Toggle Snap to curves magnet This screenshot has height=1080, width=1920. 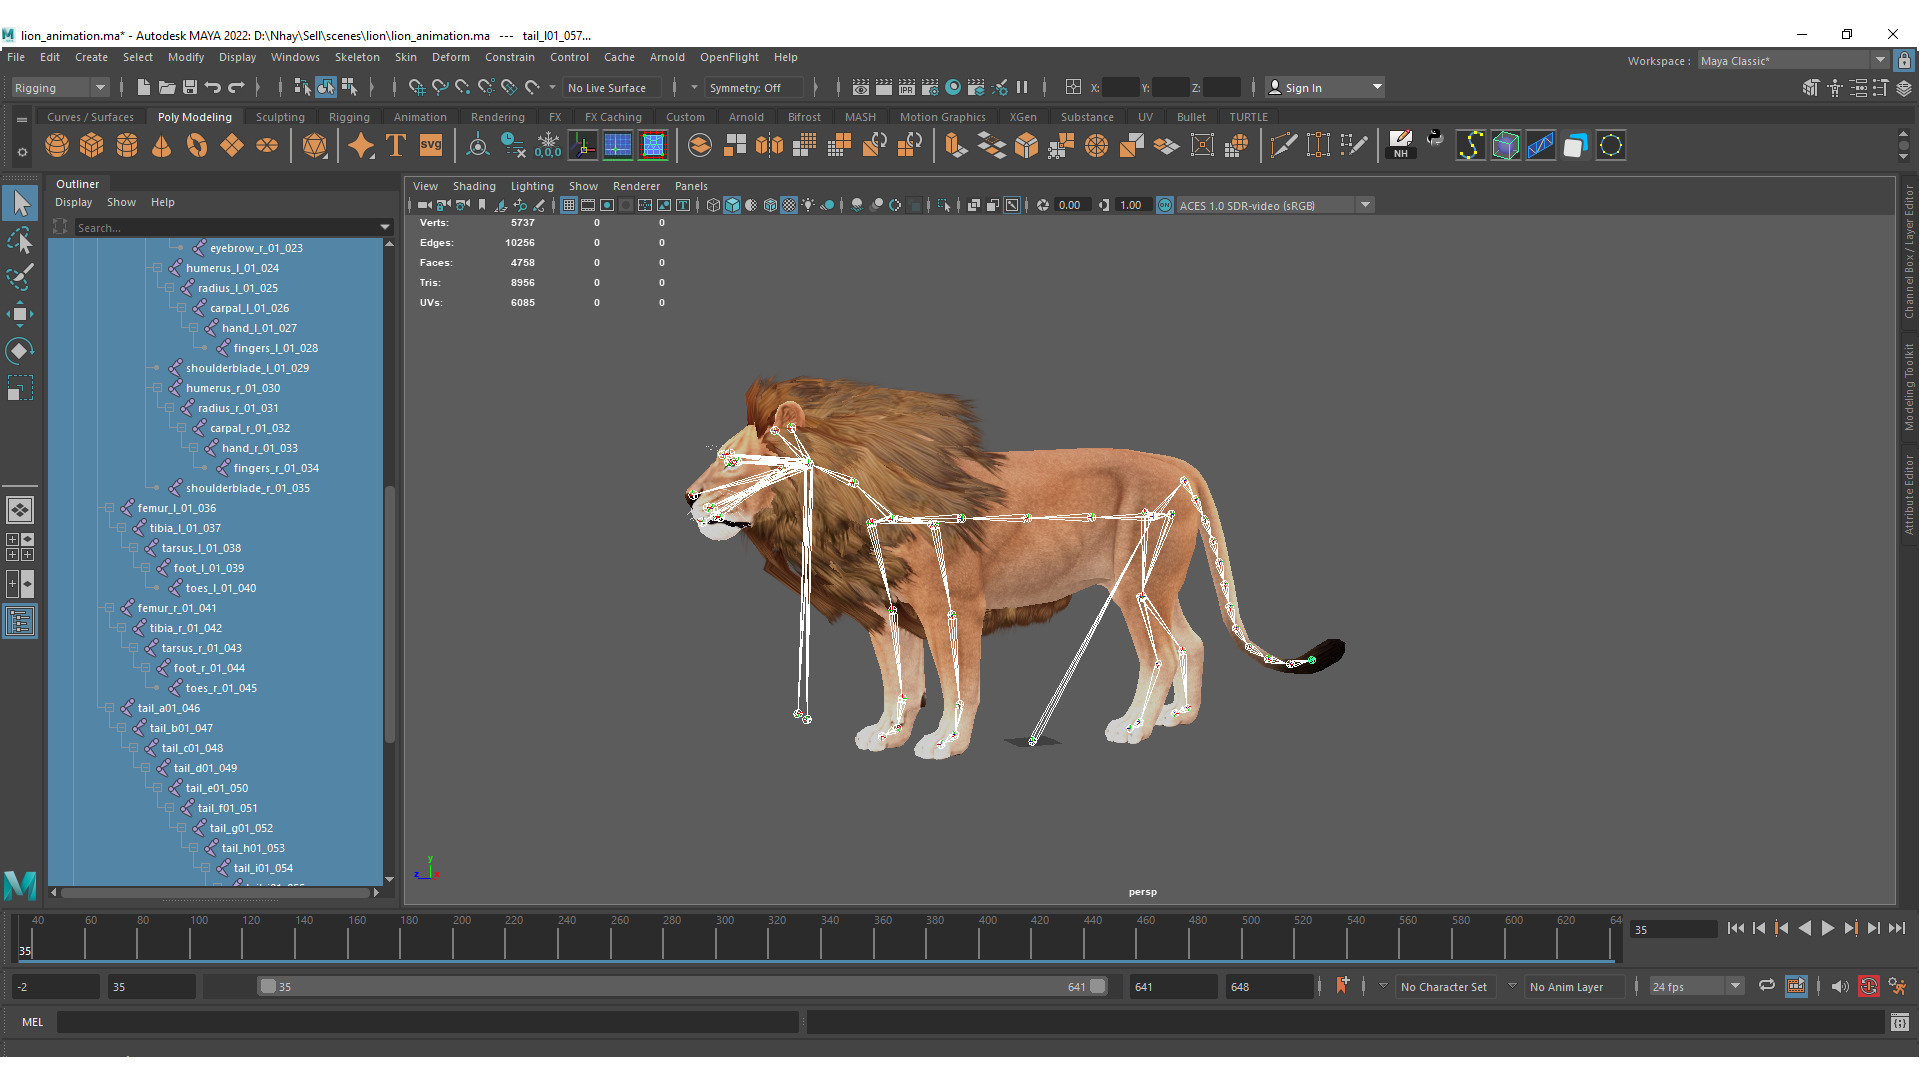440,88
